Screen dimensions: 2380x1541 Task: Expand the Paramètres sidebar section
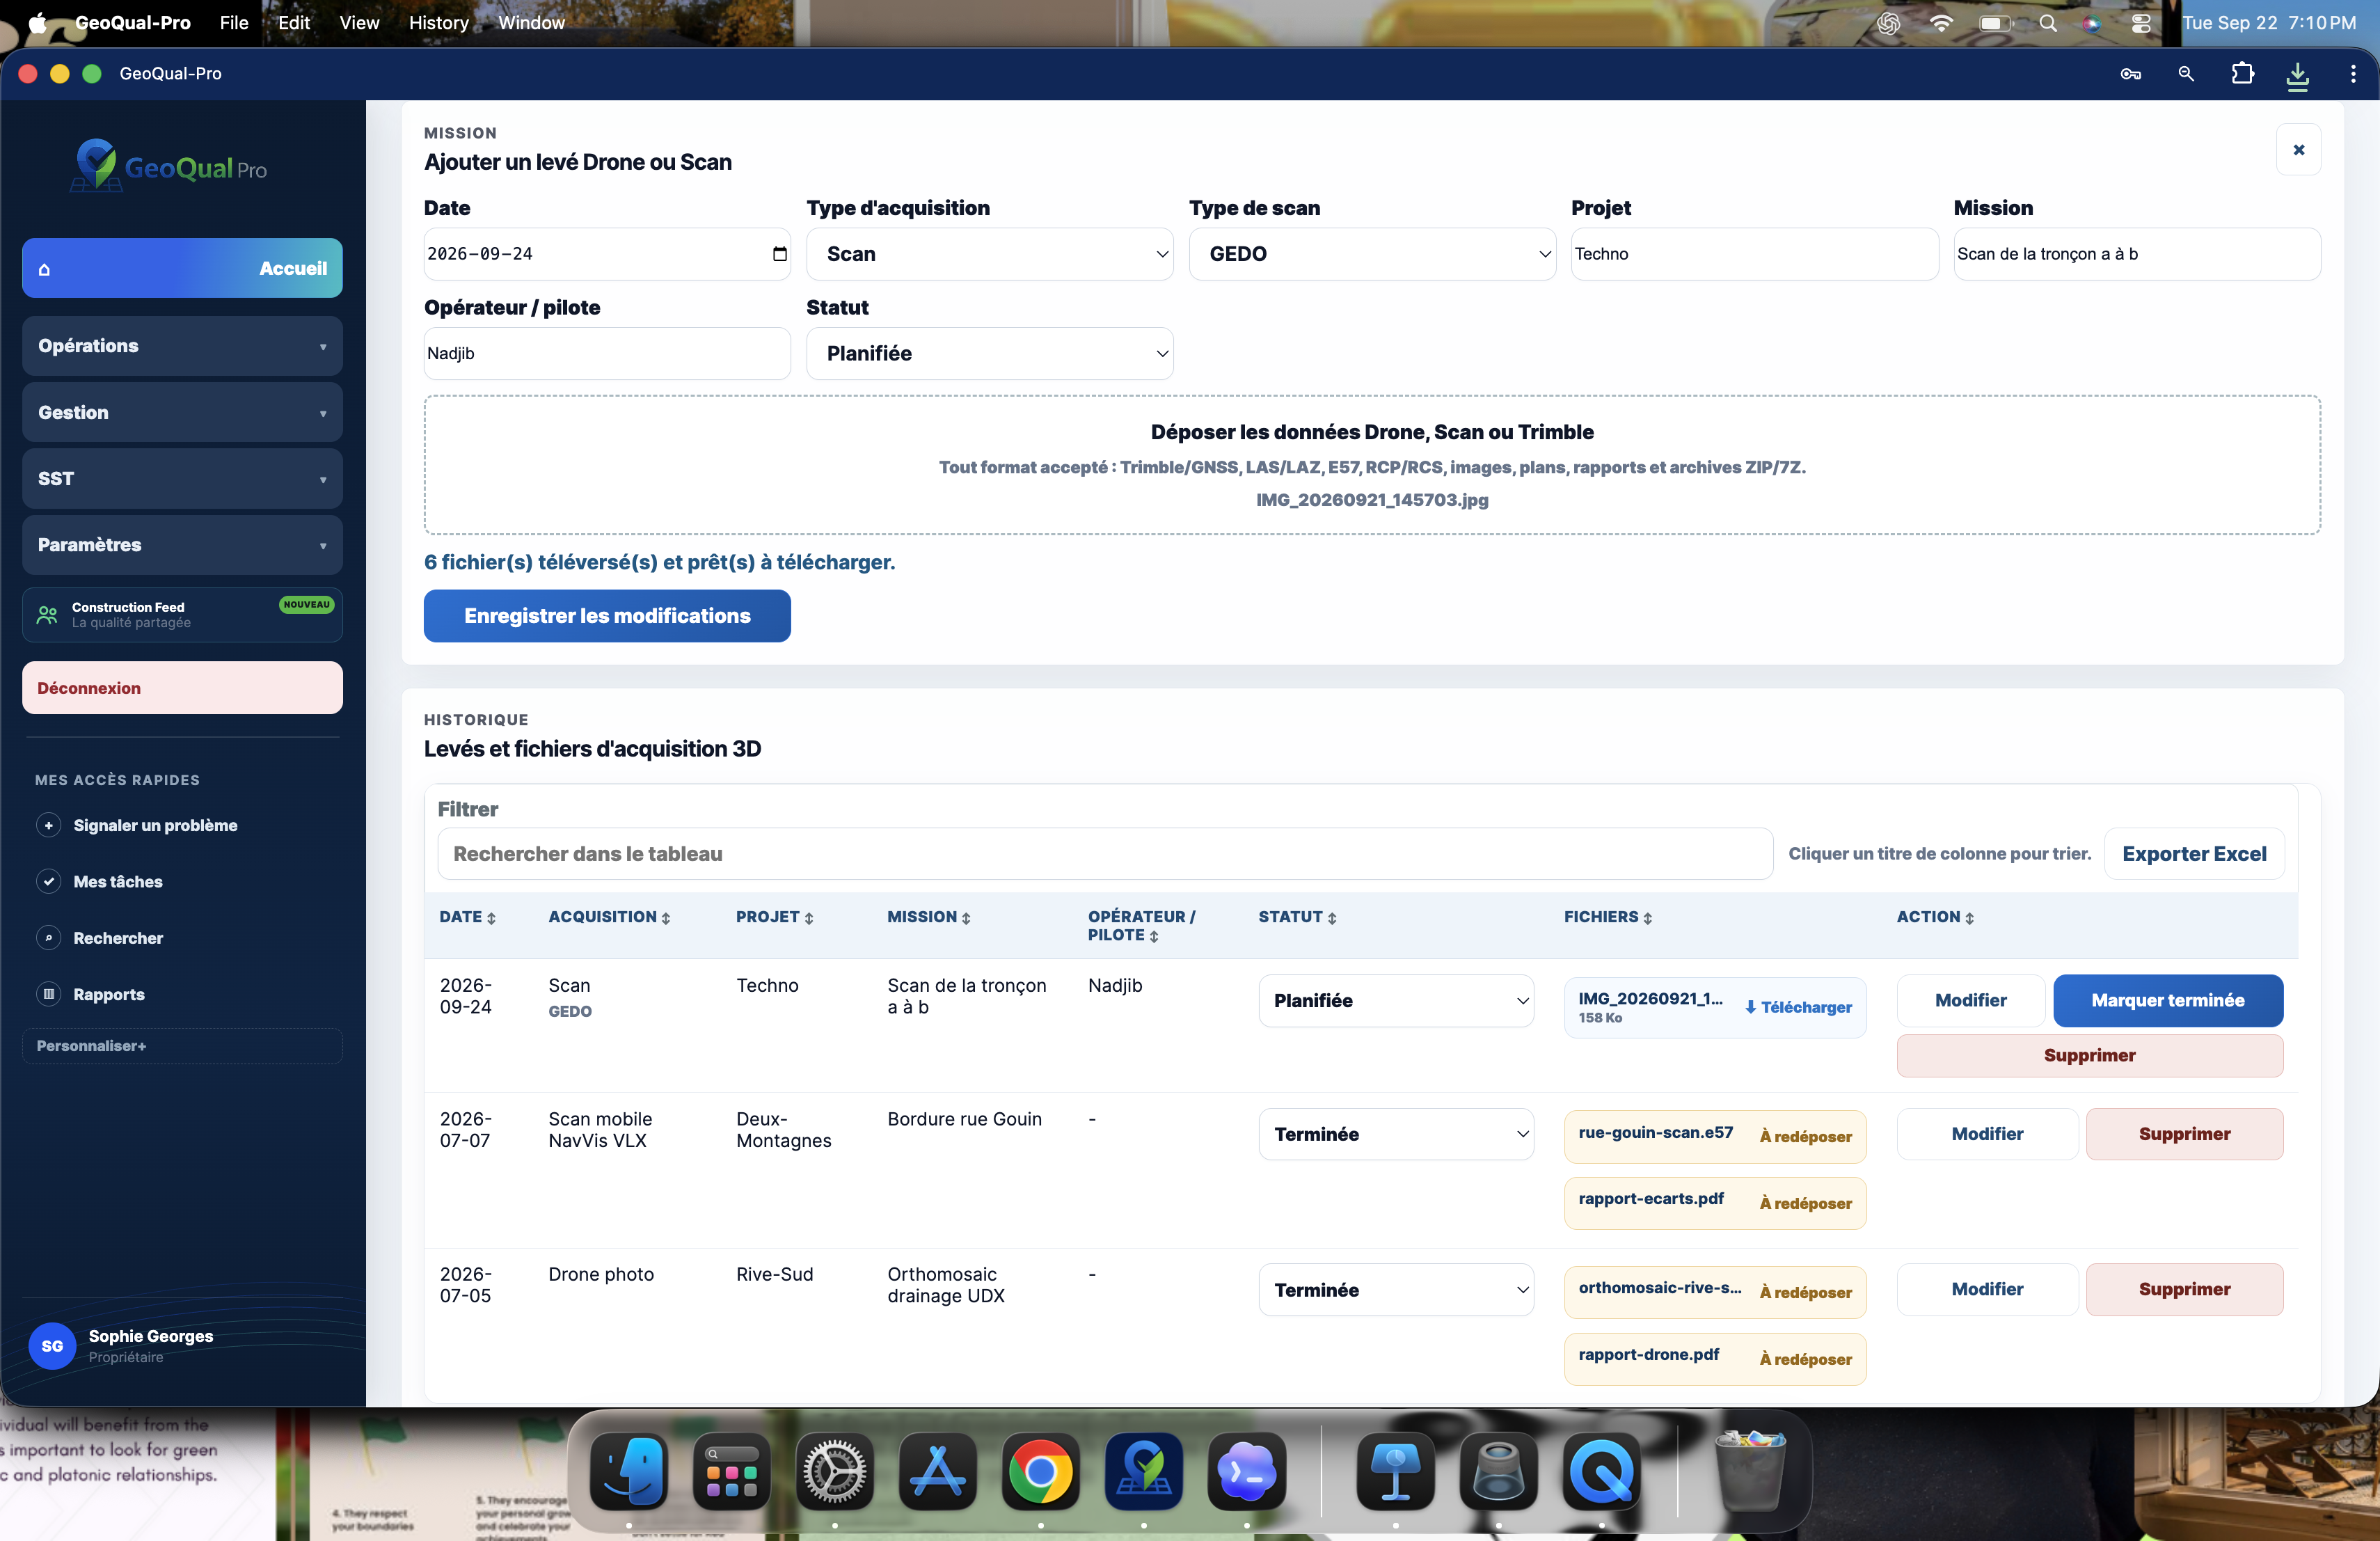point(182,545)
